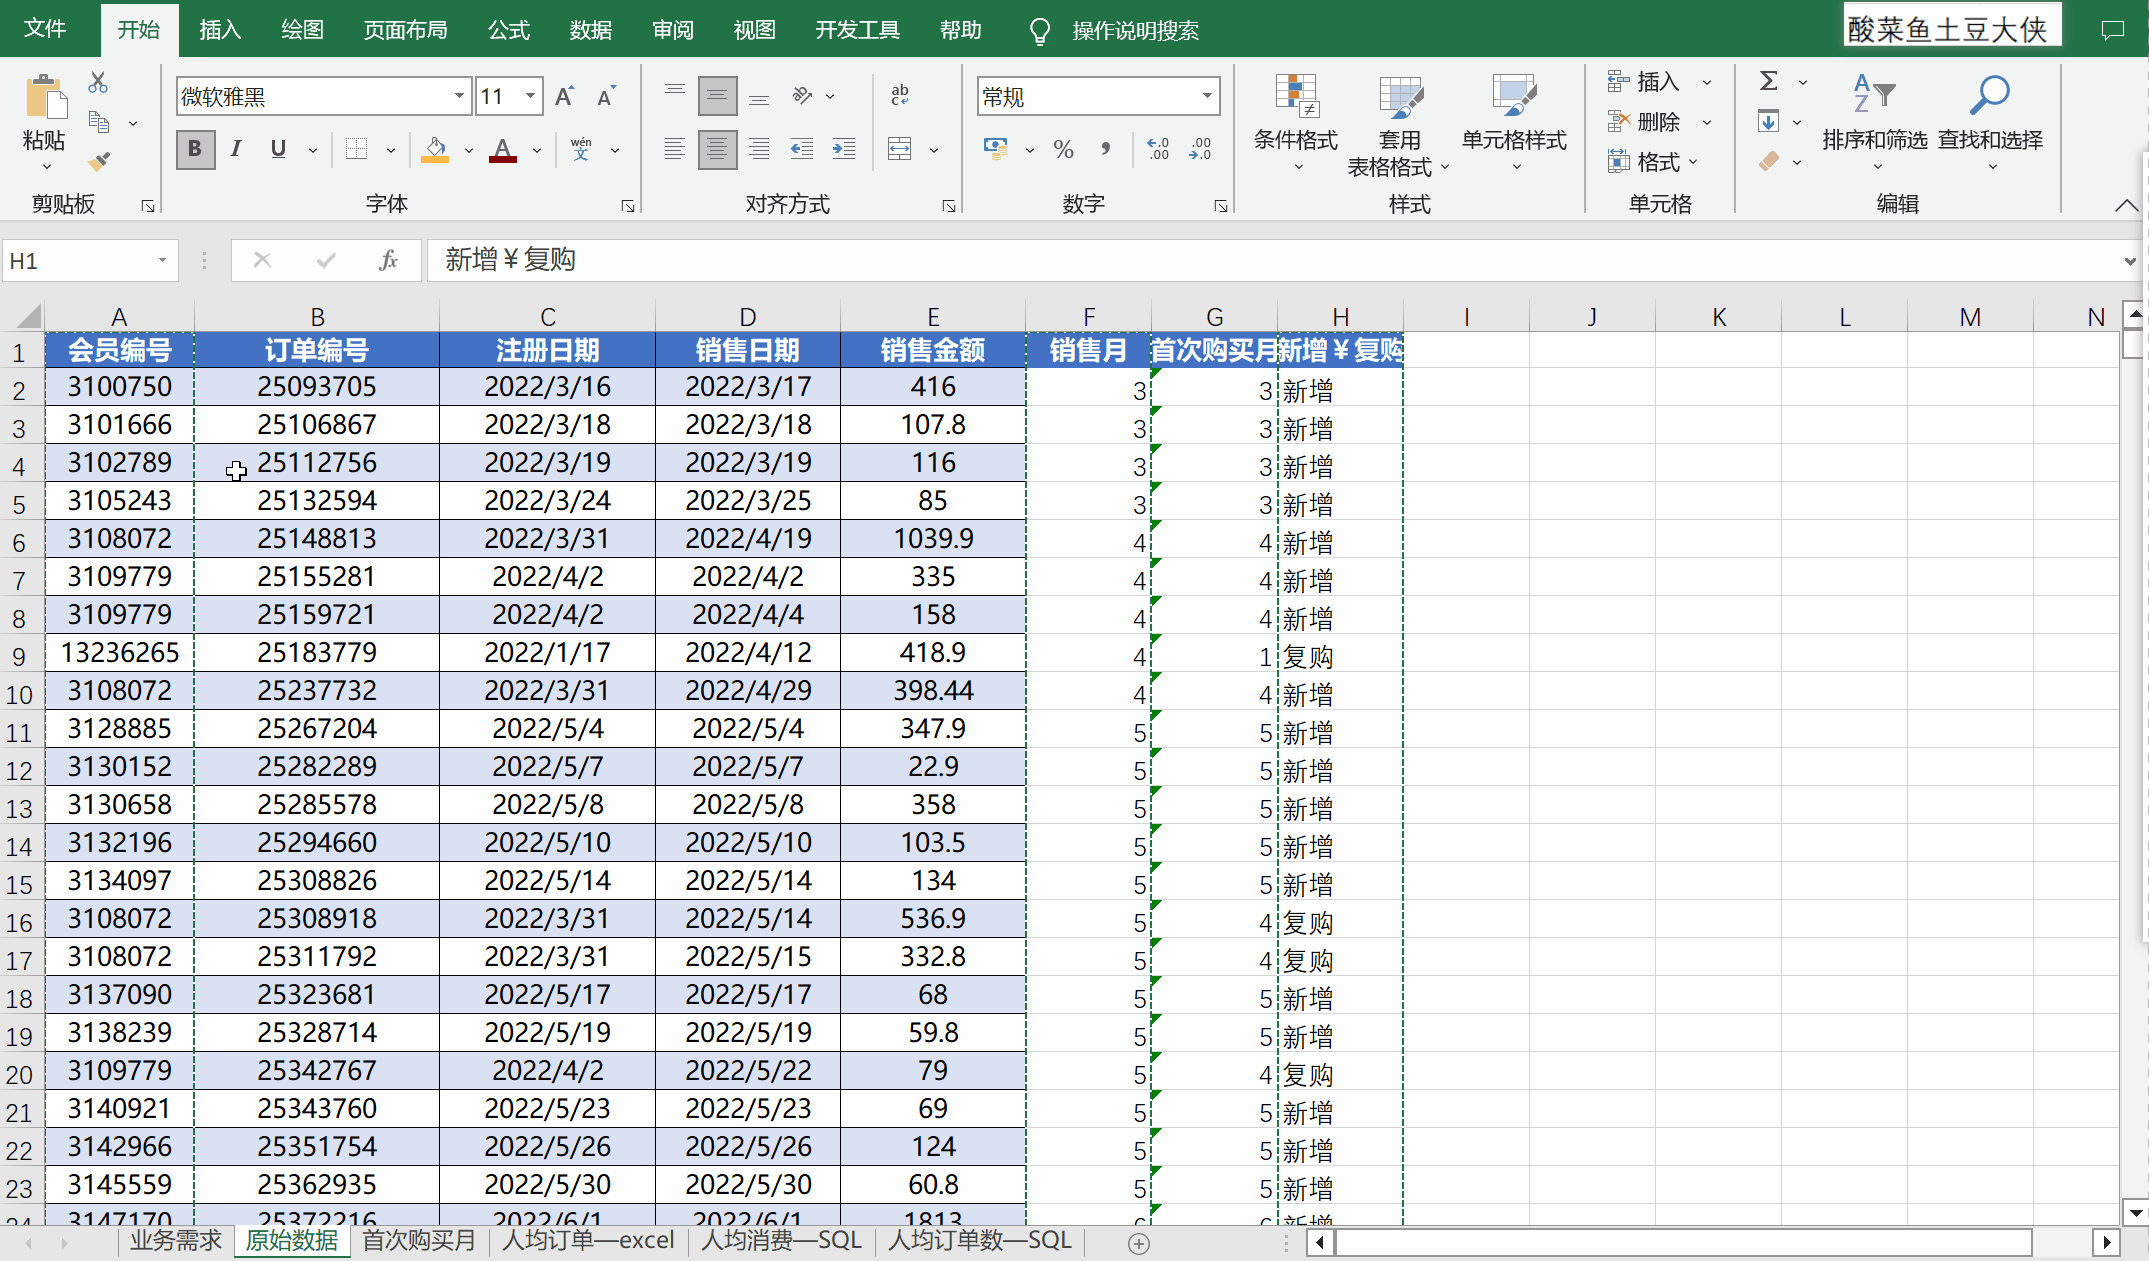
Task: Click Insert Function fx icon
Action: click(388, 261)
